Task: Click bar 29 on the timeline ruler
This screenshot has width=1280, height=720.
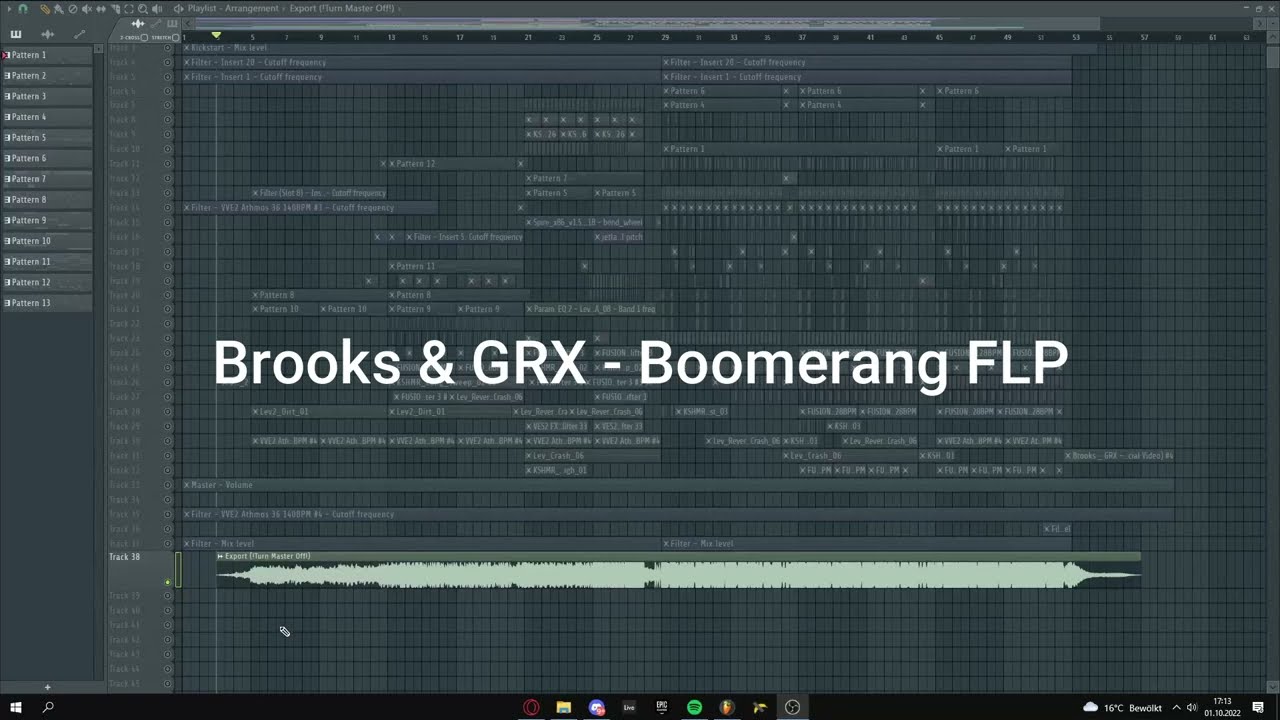Action: tap(665, 37)
